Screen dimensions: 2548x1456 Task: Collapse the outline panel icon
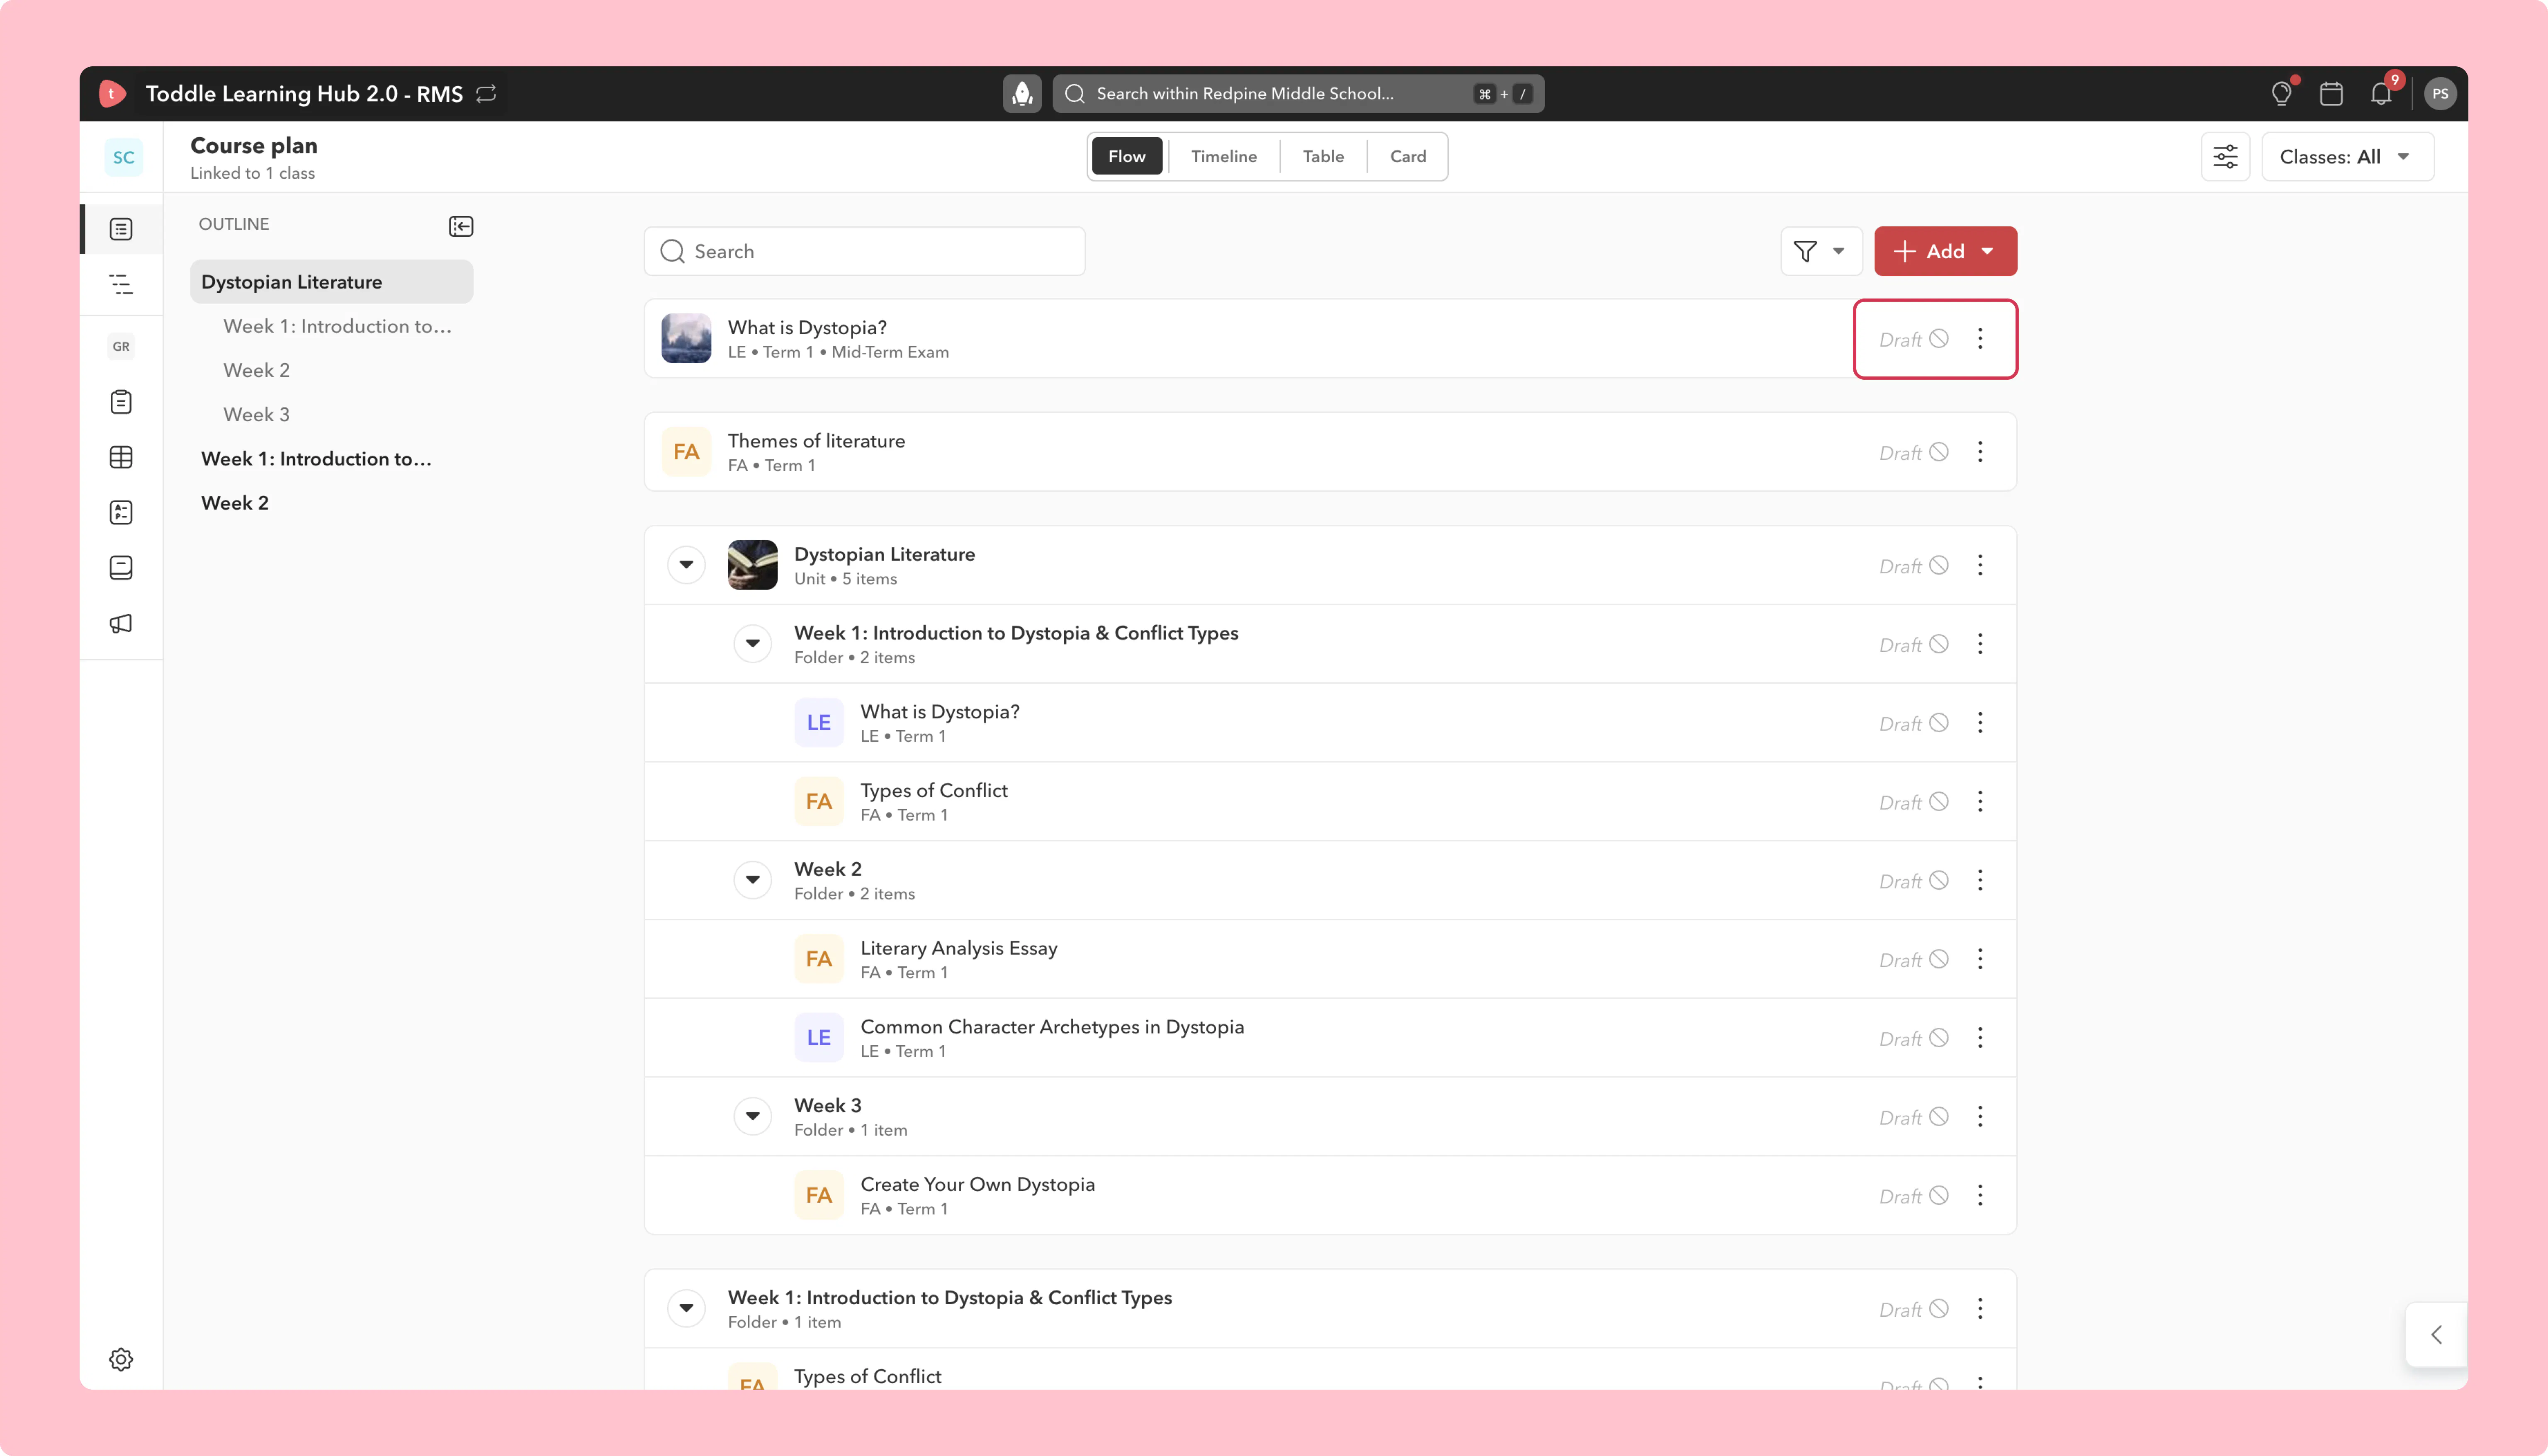461,226
